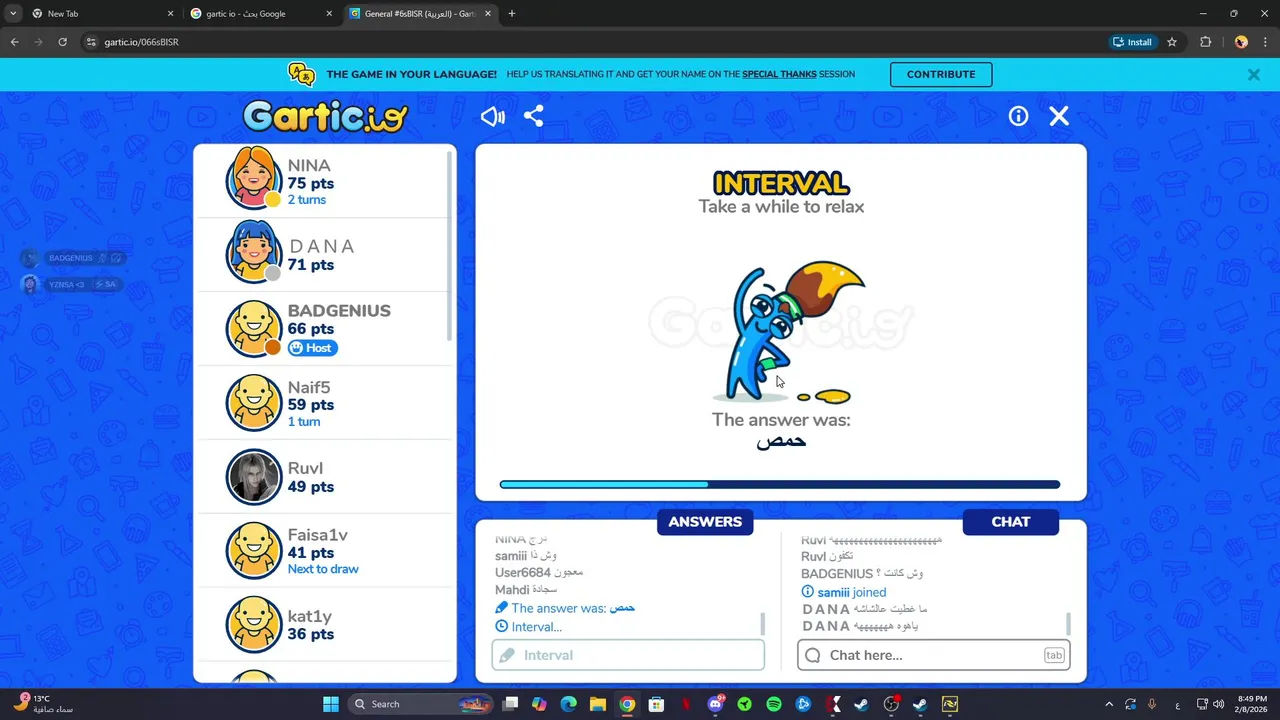
Task: Click Ruvl's photo avatar
Action: [253, 476]
